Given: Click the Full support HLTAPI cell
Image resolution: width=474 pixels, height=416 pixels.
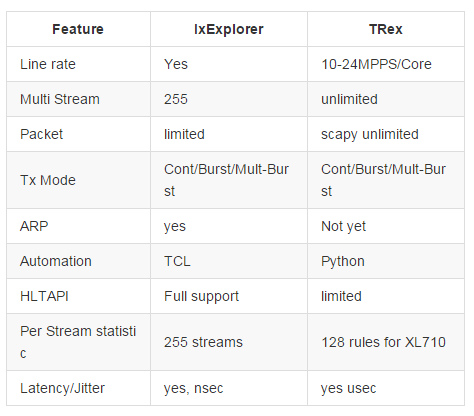Looking at the screenshot, I should [201, 296].
